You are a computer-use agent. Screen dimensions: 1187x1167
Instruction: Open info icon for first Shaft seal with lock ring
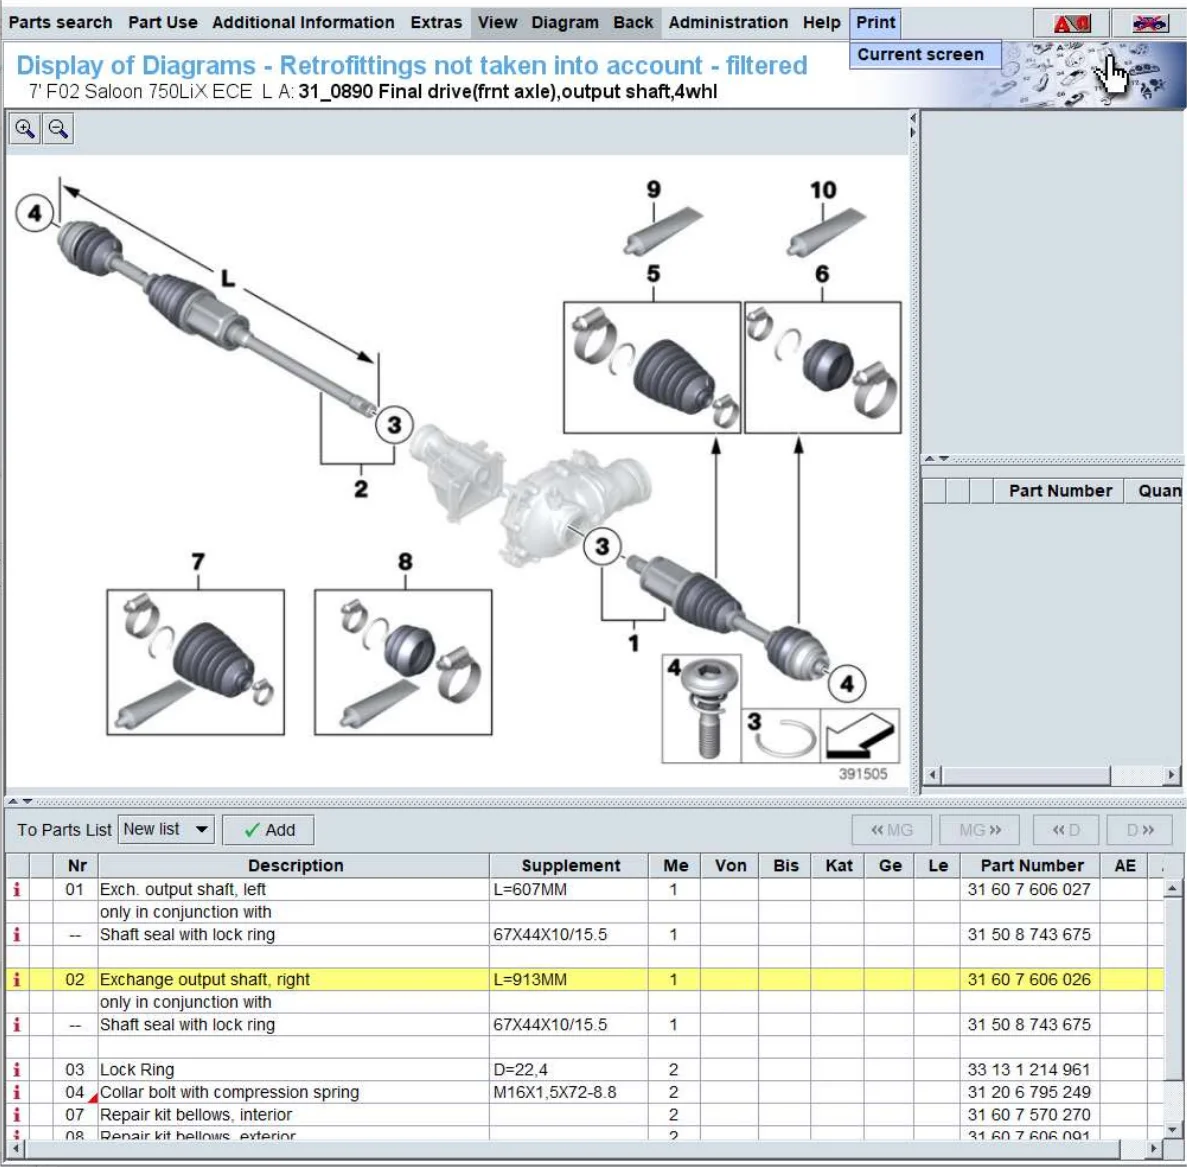17,935
